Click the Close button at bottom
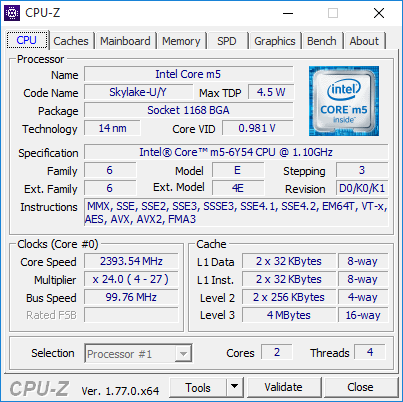Screen dimensions: 403x402 point(360,387)
